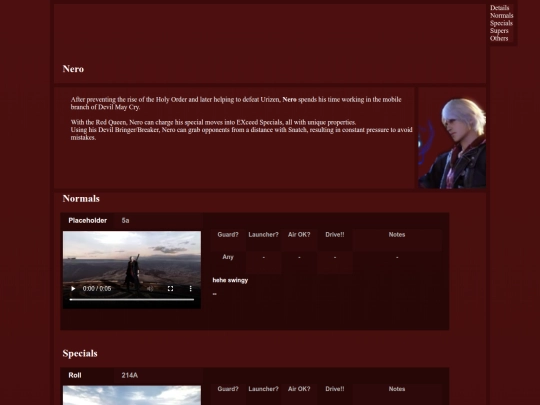The height and width of the screenshot is (405, 540).
Task: Jump to Details section link
Action: (499, 8)
